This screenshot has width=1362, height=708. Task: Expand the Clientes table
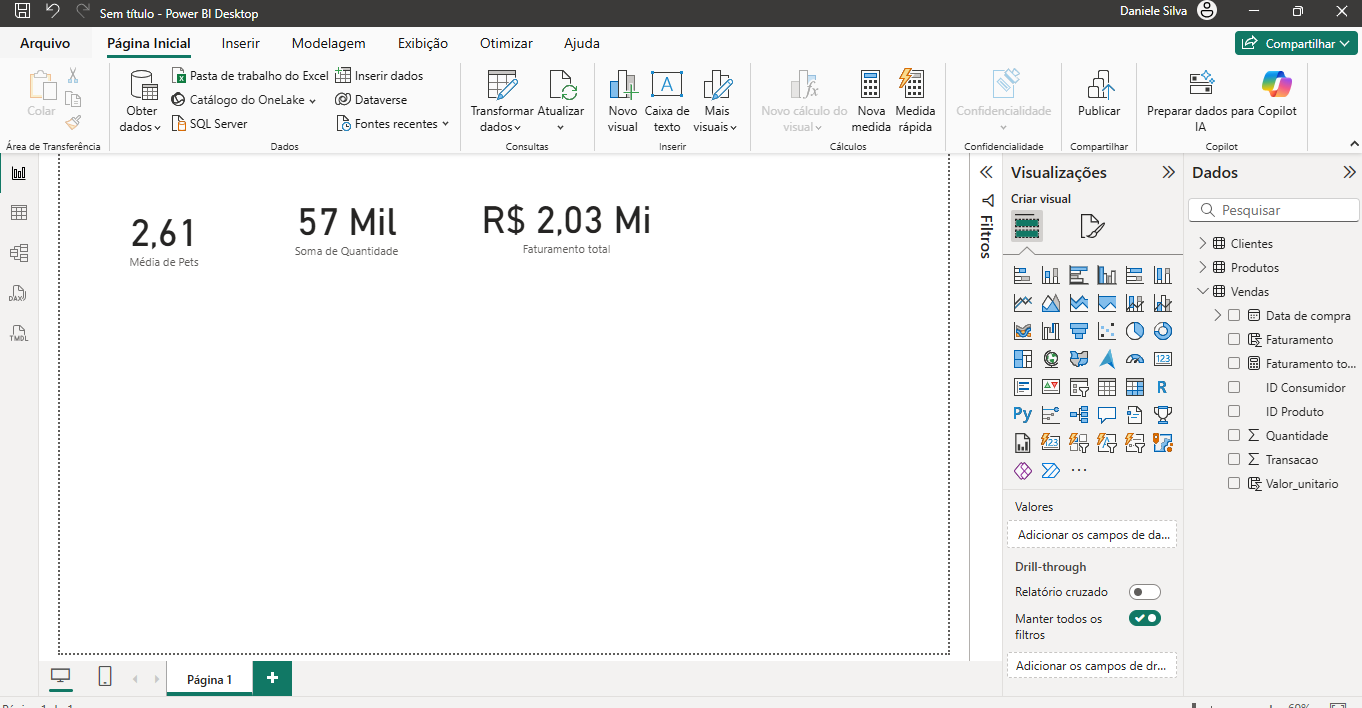[x=1202, y=244]
